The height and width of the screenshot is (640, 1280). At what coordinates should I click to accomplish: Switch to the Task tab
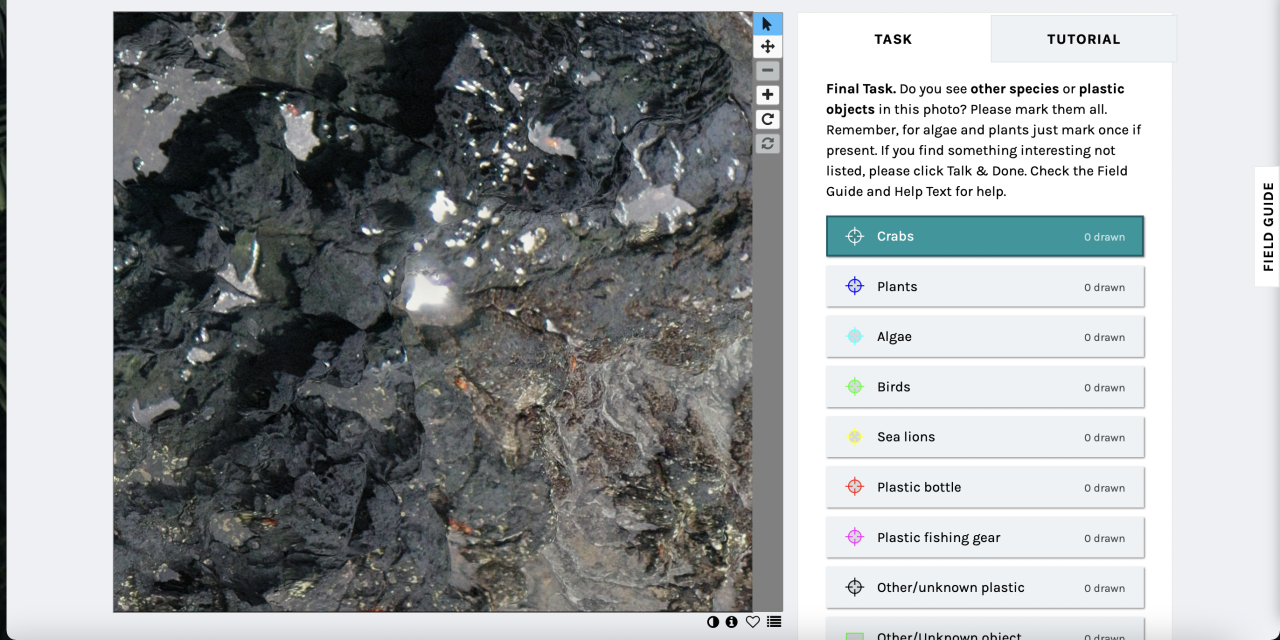[x=893, y=39]
